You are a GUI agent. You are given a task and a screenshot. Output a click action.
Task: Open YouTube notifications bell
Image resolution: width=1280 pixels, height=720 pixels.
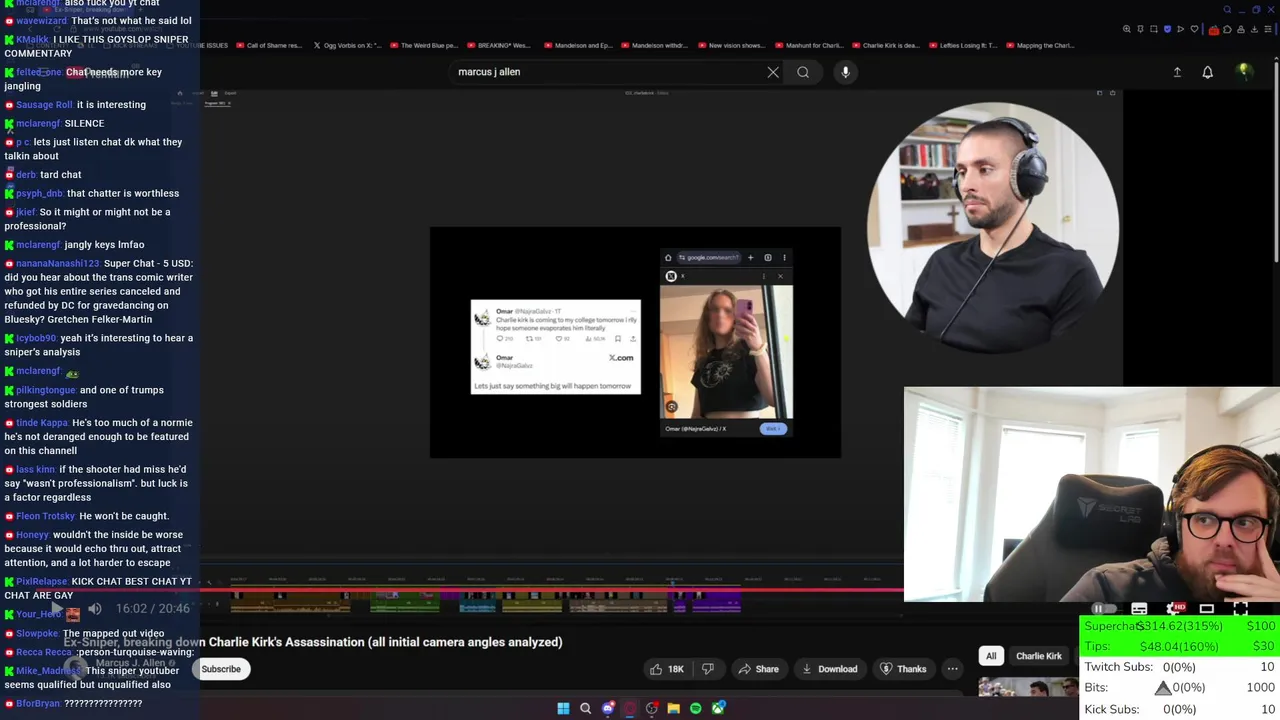1207,72
